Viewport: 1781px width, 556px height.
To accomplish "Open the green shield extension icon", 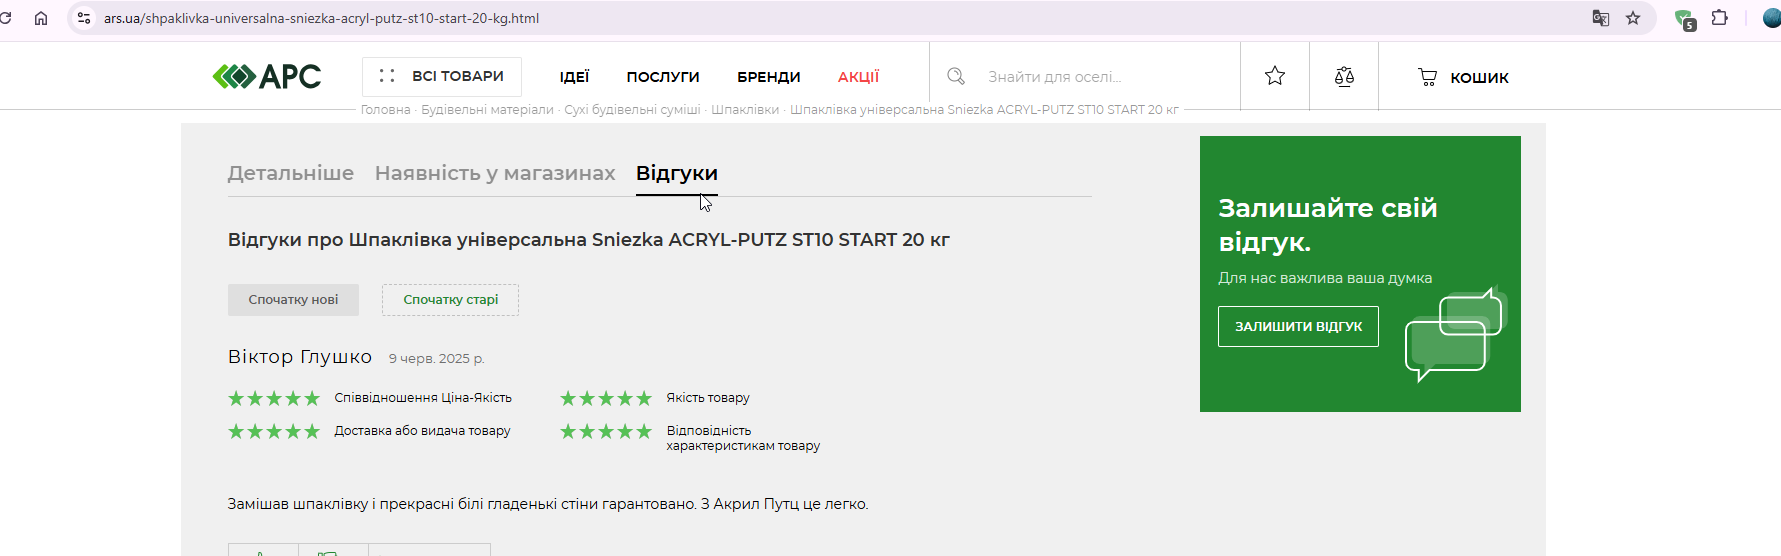I will click(1685, 19).
